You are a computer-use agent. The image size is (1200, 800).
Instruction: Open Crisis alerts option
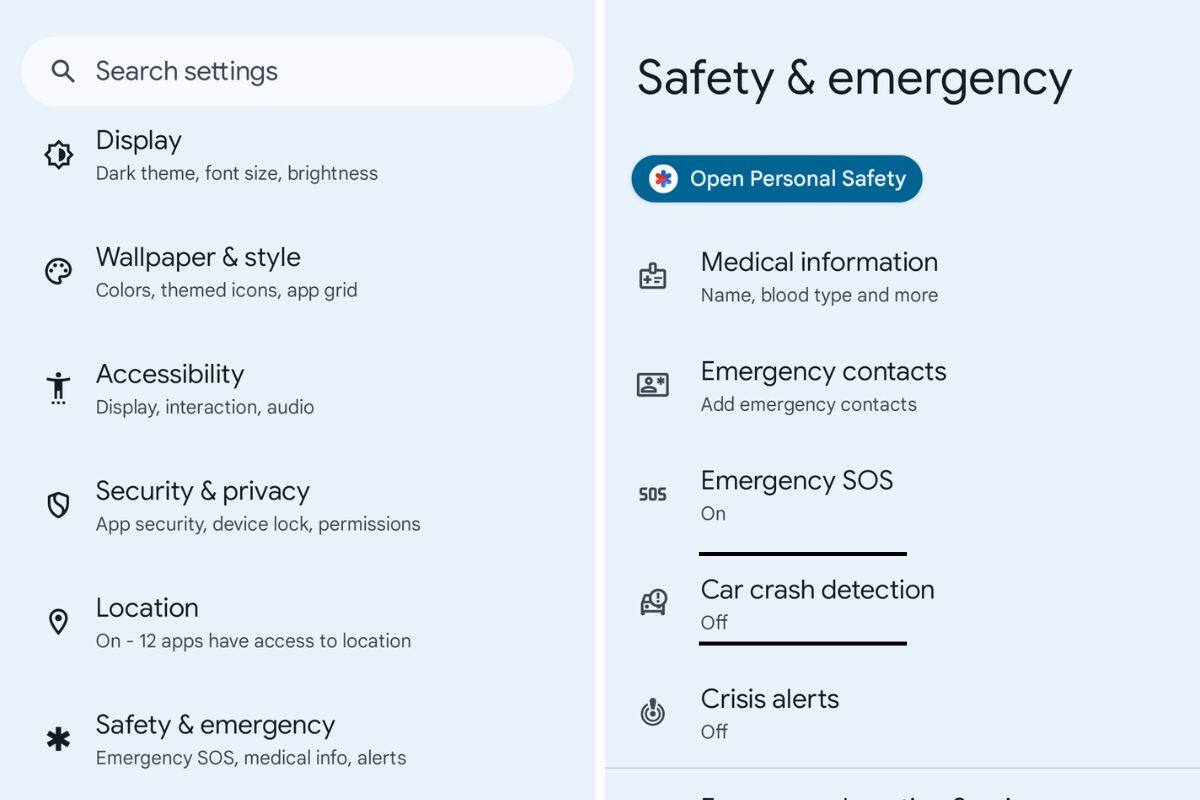[900, 713]
